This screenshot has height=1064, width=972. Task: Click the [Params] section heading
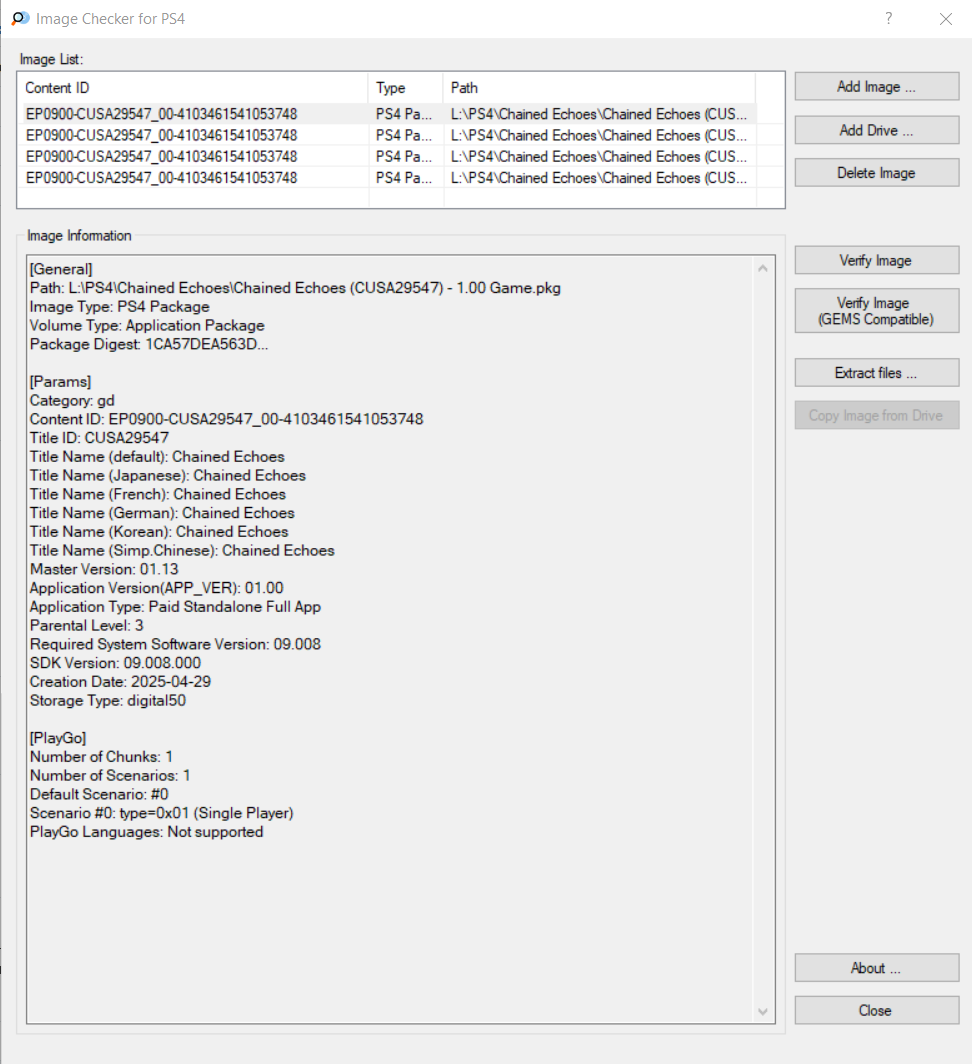coord(60,381)
